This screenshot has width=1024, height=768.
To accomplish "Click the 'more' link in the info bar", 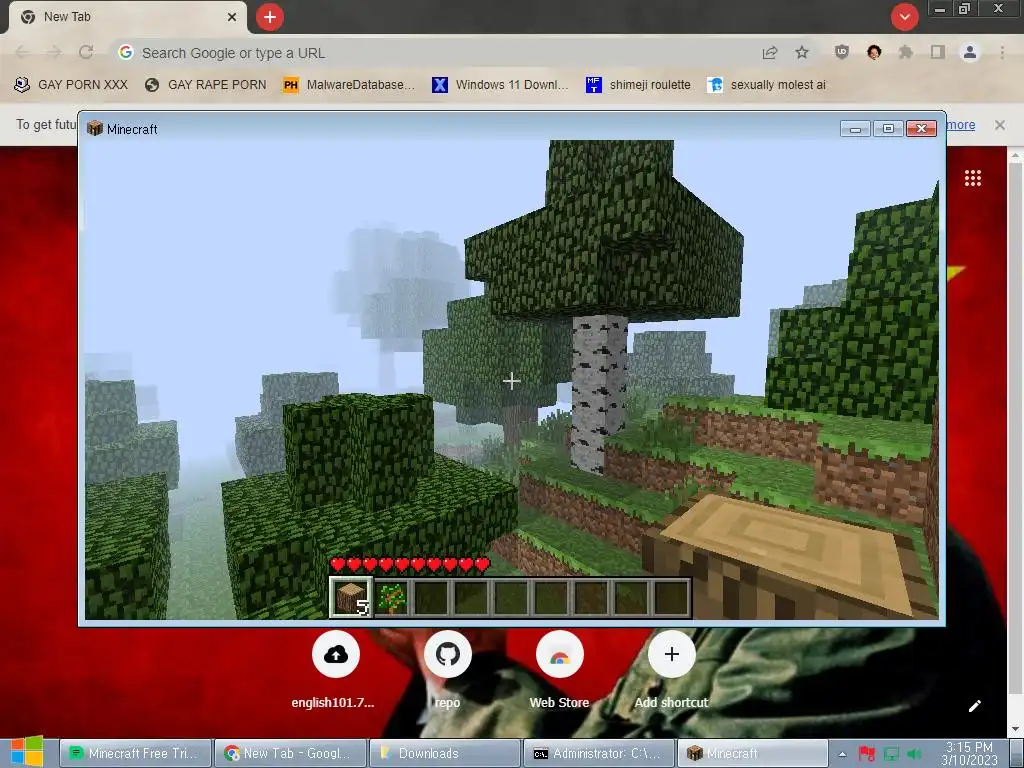I will (x=961, y=125).
